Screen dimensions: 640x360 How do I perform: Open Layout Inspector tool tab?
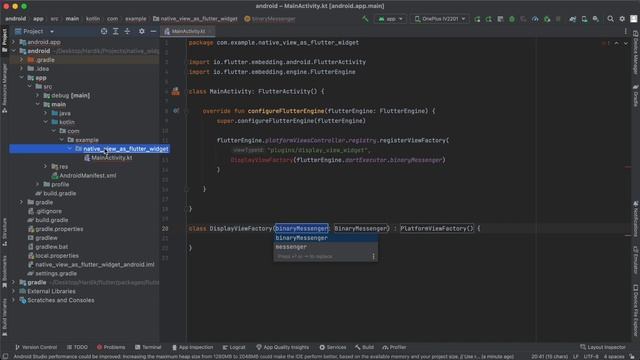coord(603,347)
